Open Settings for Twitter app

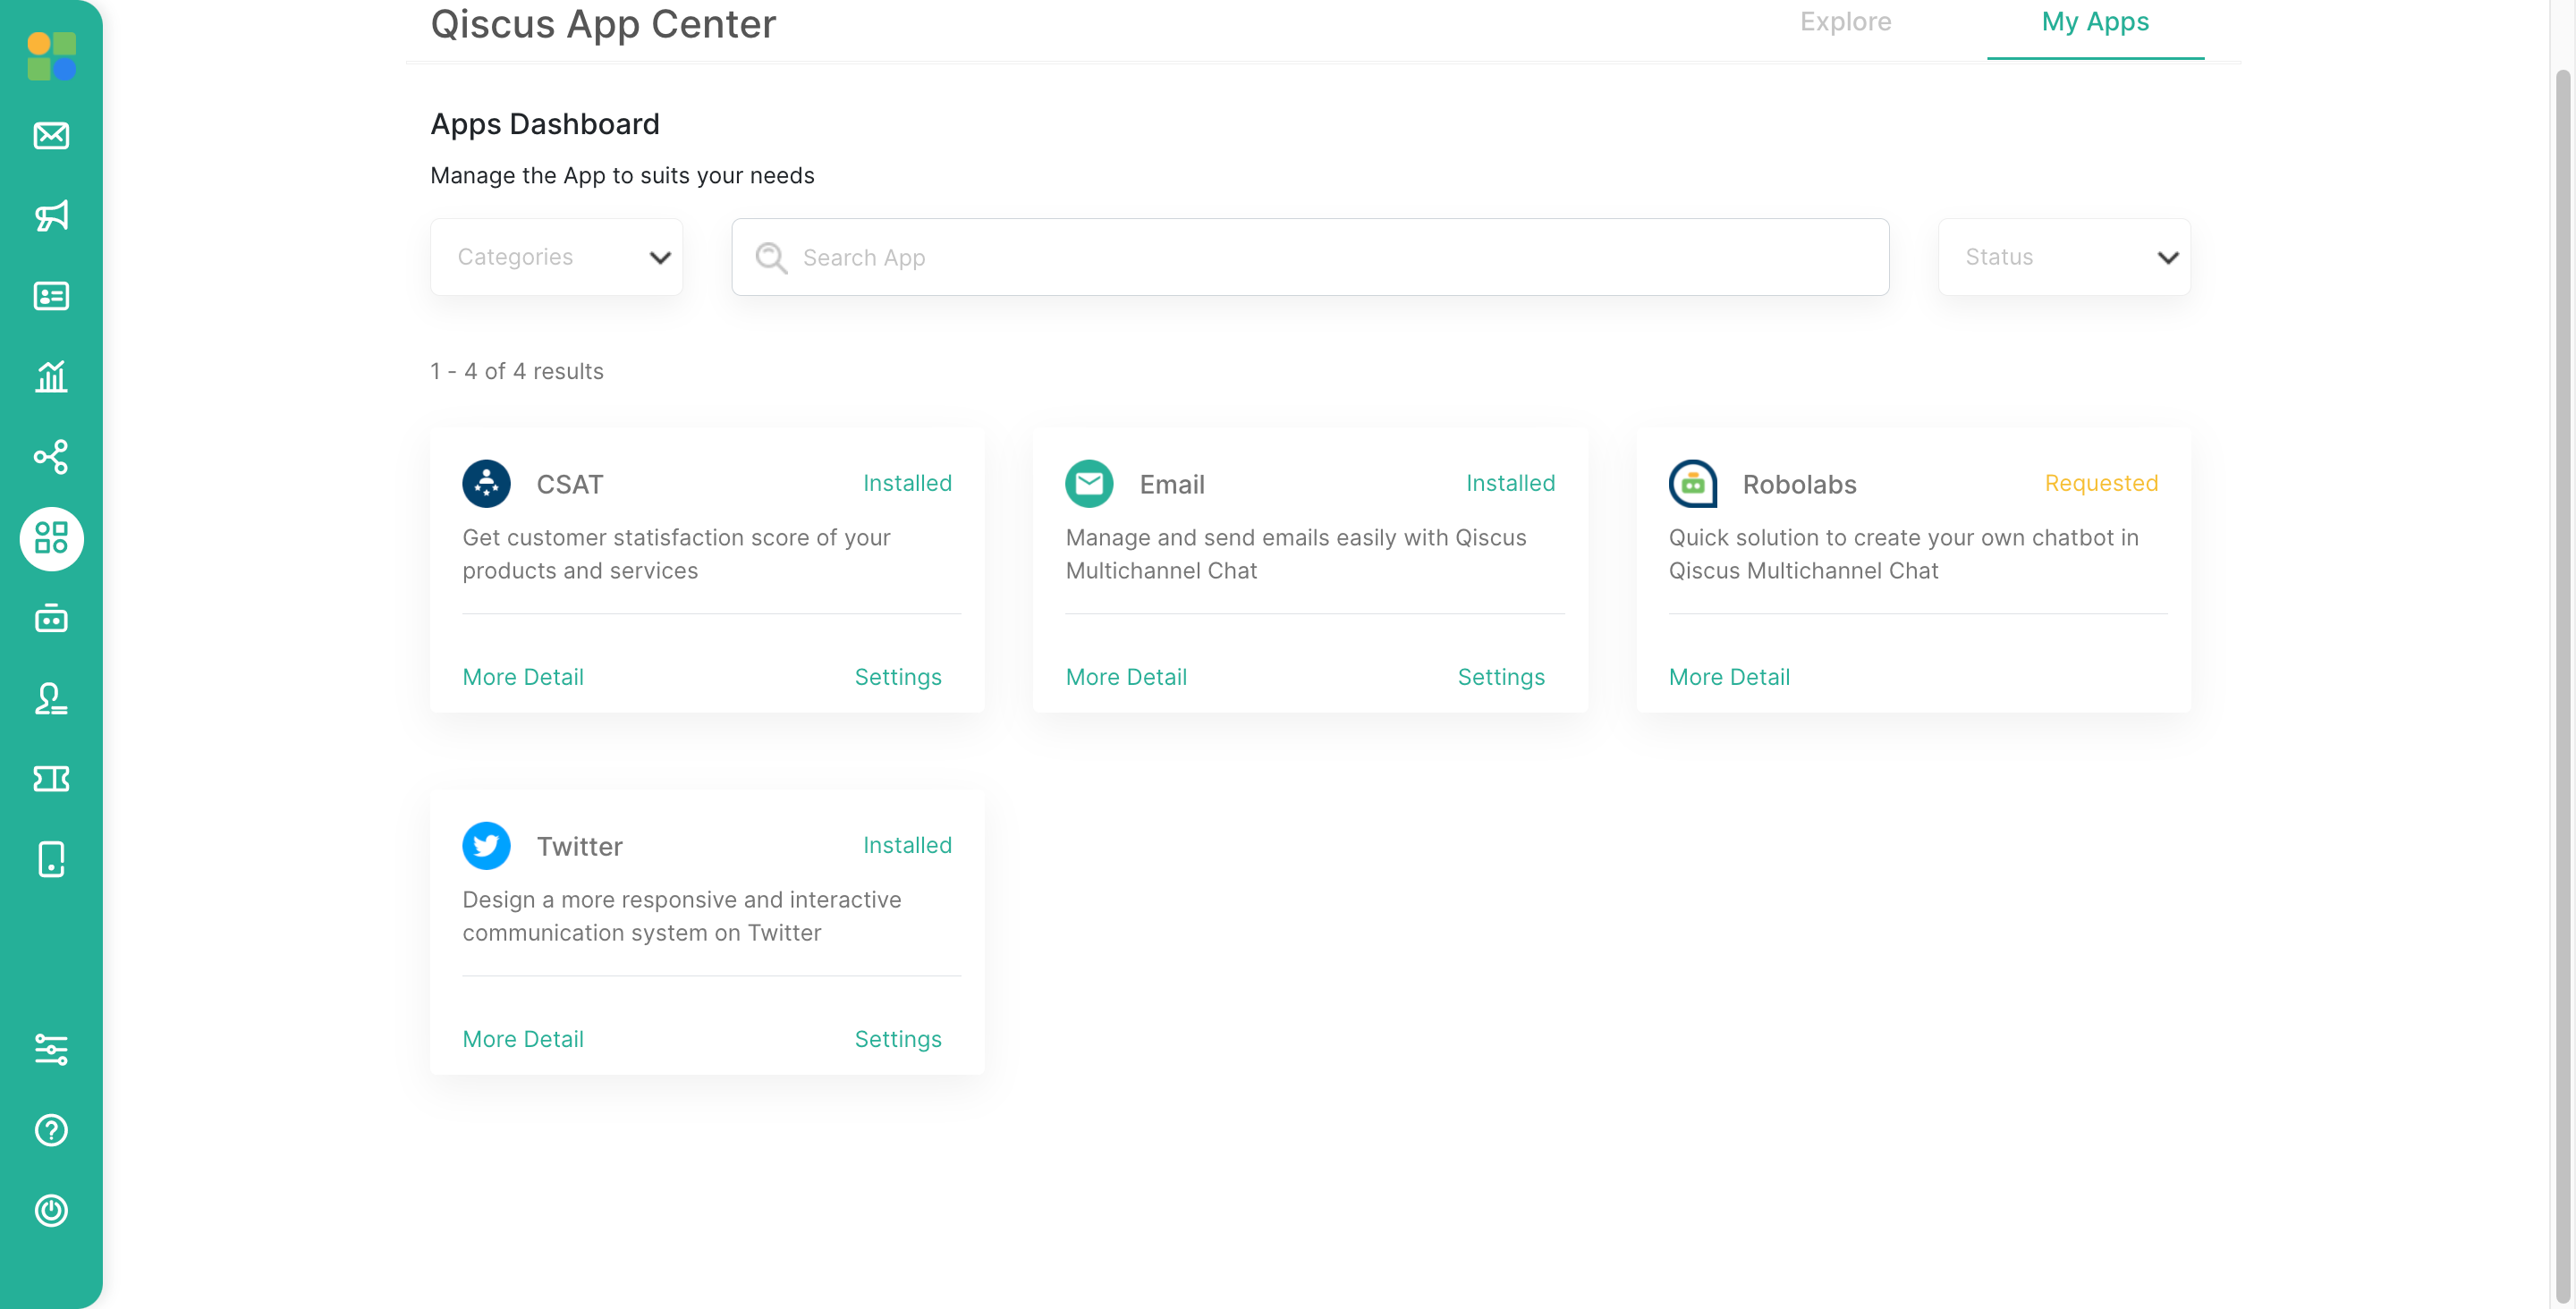pos(898,1039)
